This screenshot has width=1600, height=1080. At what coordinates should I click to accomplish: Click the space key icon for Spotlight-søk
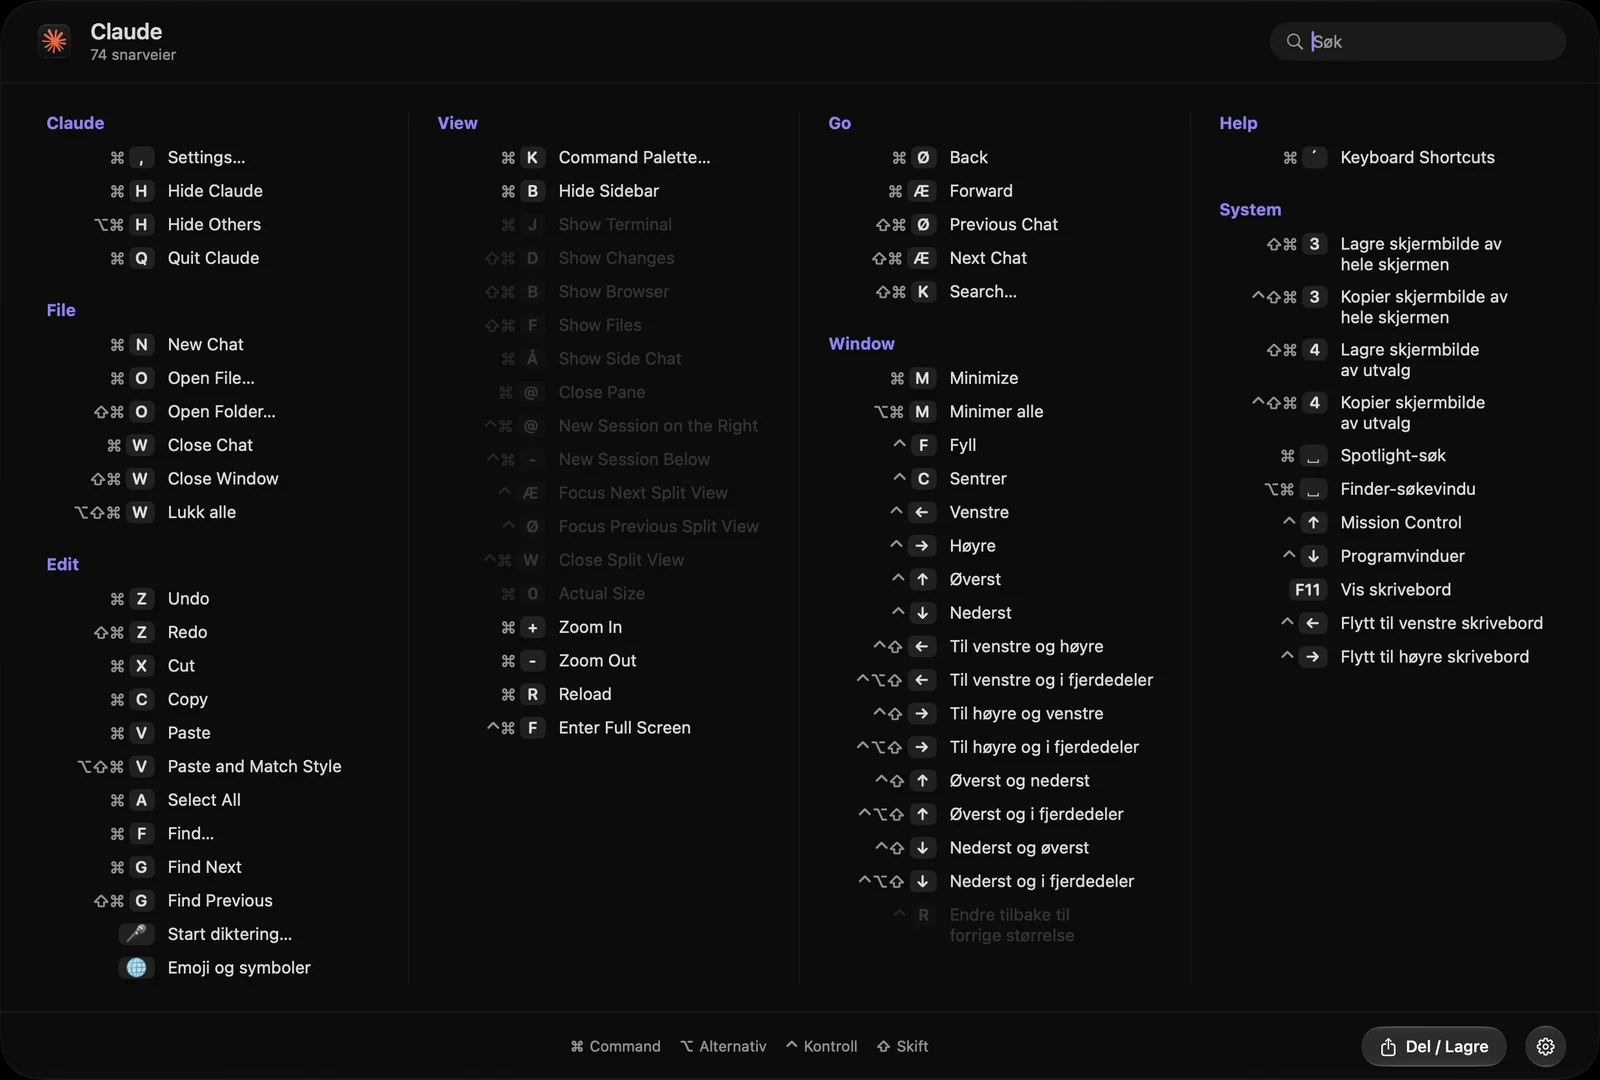click(1313, 456)
